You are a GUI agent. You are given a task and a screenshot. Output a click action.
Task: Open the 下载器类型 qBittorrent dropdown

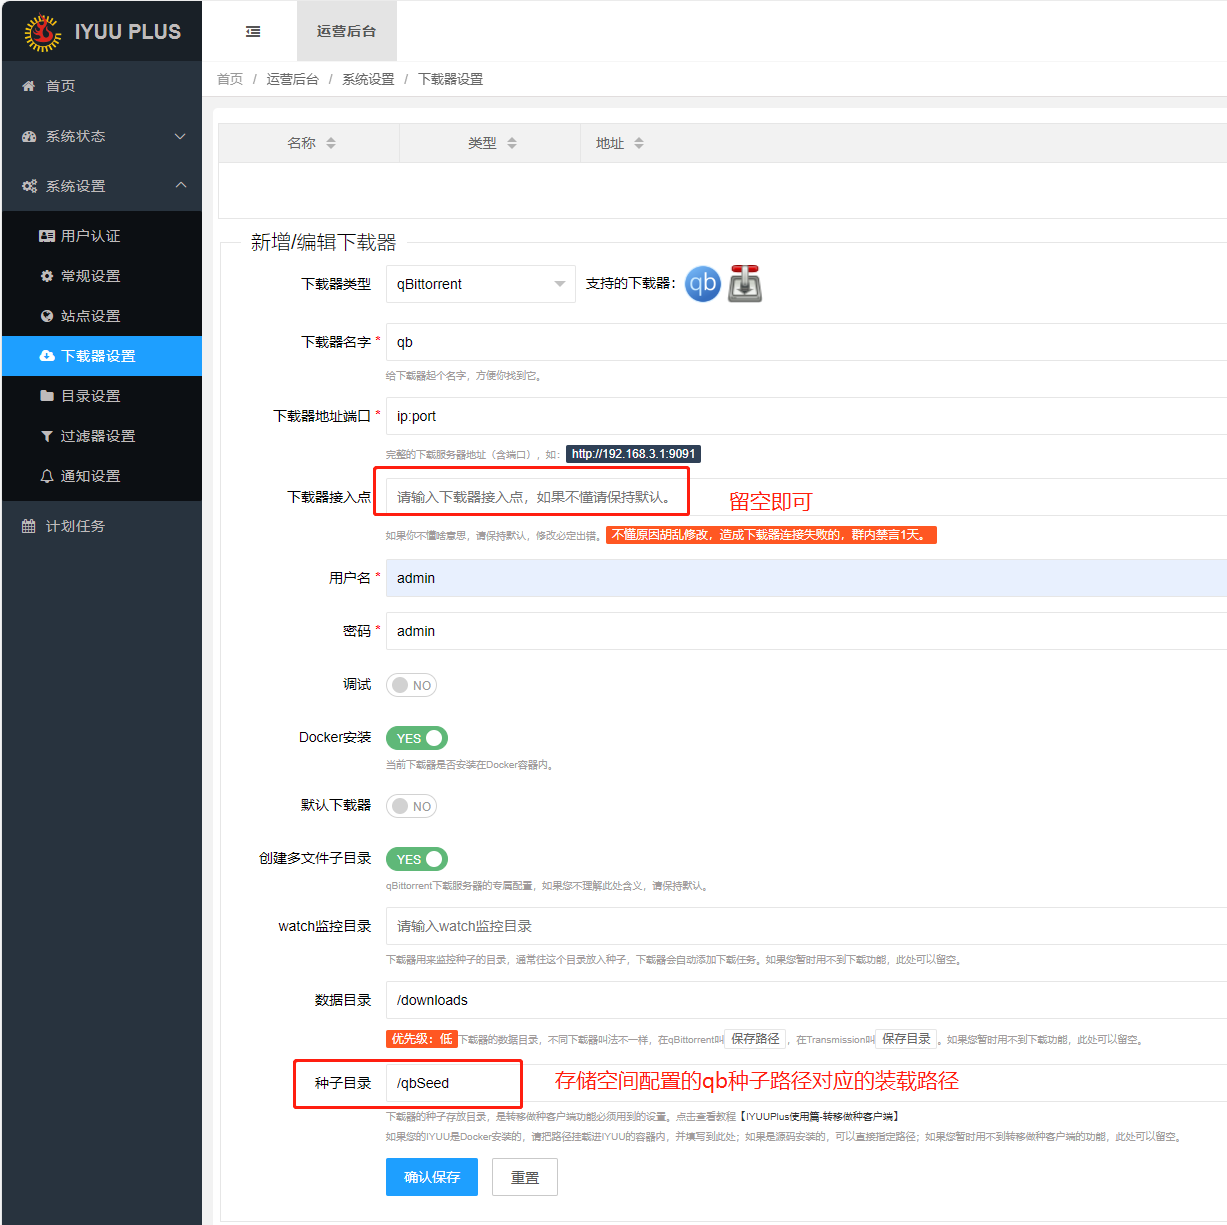(x=480, y=284)
